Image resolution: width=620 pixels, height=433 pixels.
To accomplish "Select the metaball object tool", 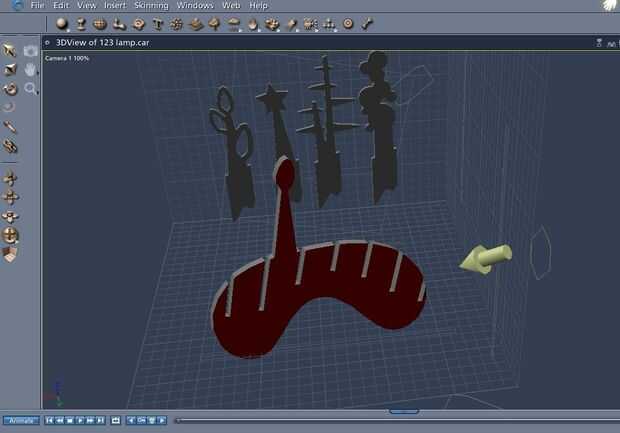I will point(119,24).
